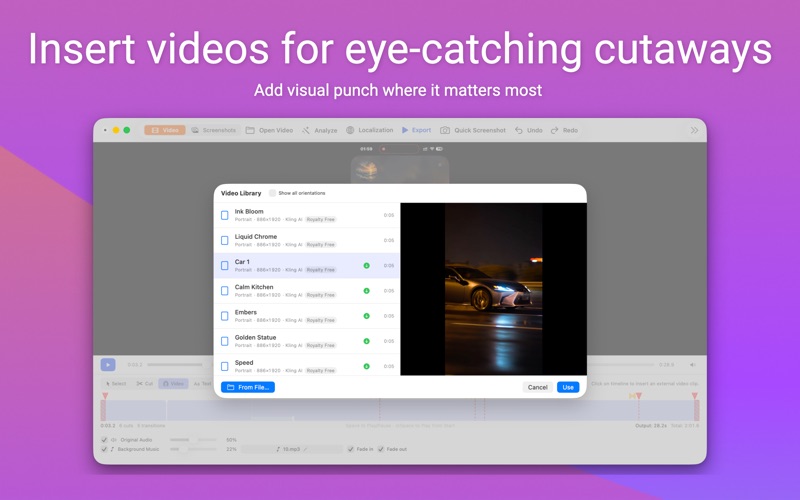Adjust the Original Audio volume slider
Image resolution: width=800 pixels, height=500 pixels.
[193, 439]
